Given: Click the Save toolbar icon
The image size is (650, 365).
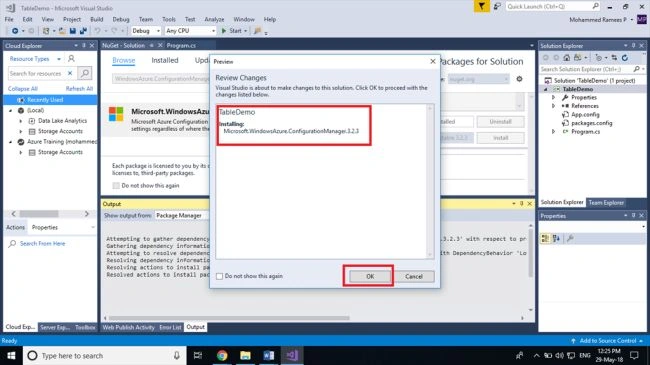Looking at the screenshot, I should (73, 31).
